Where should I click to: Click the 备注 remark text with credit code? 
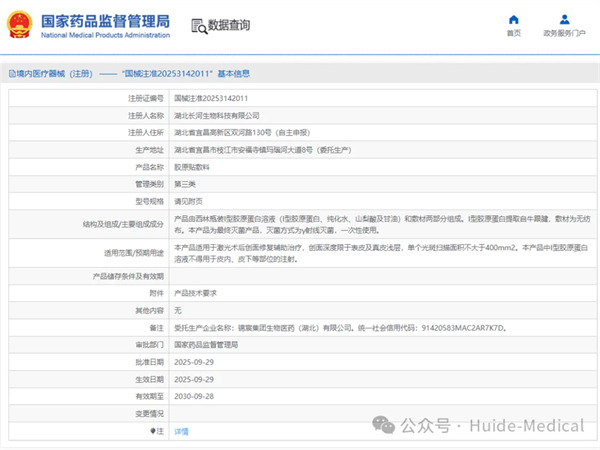pos(340,327)
